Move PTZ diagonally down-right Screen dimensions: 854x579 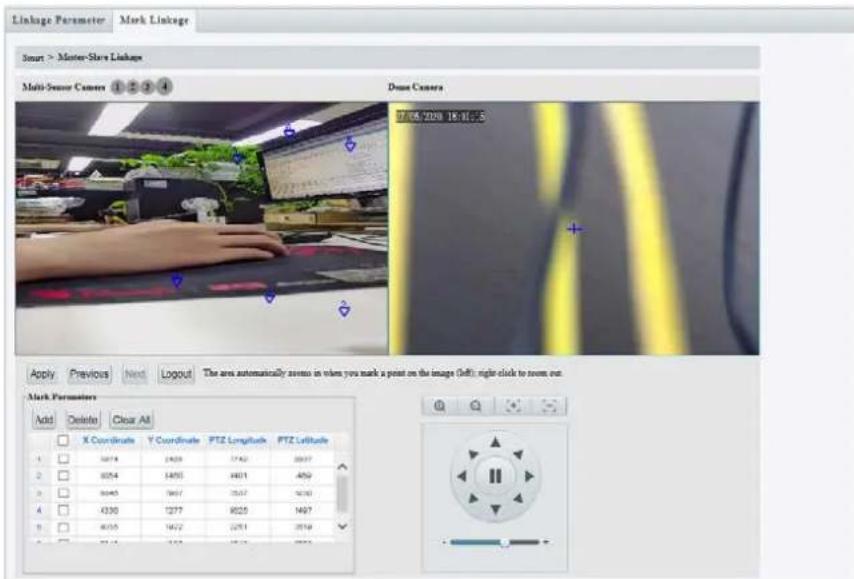(518, 498)
